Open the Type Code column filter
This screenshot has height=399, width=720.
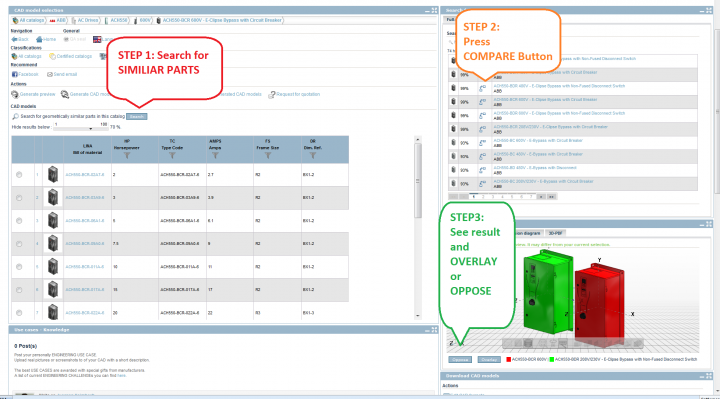172,156
